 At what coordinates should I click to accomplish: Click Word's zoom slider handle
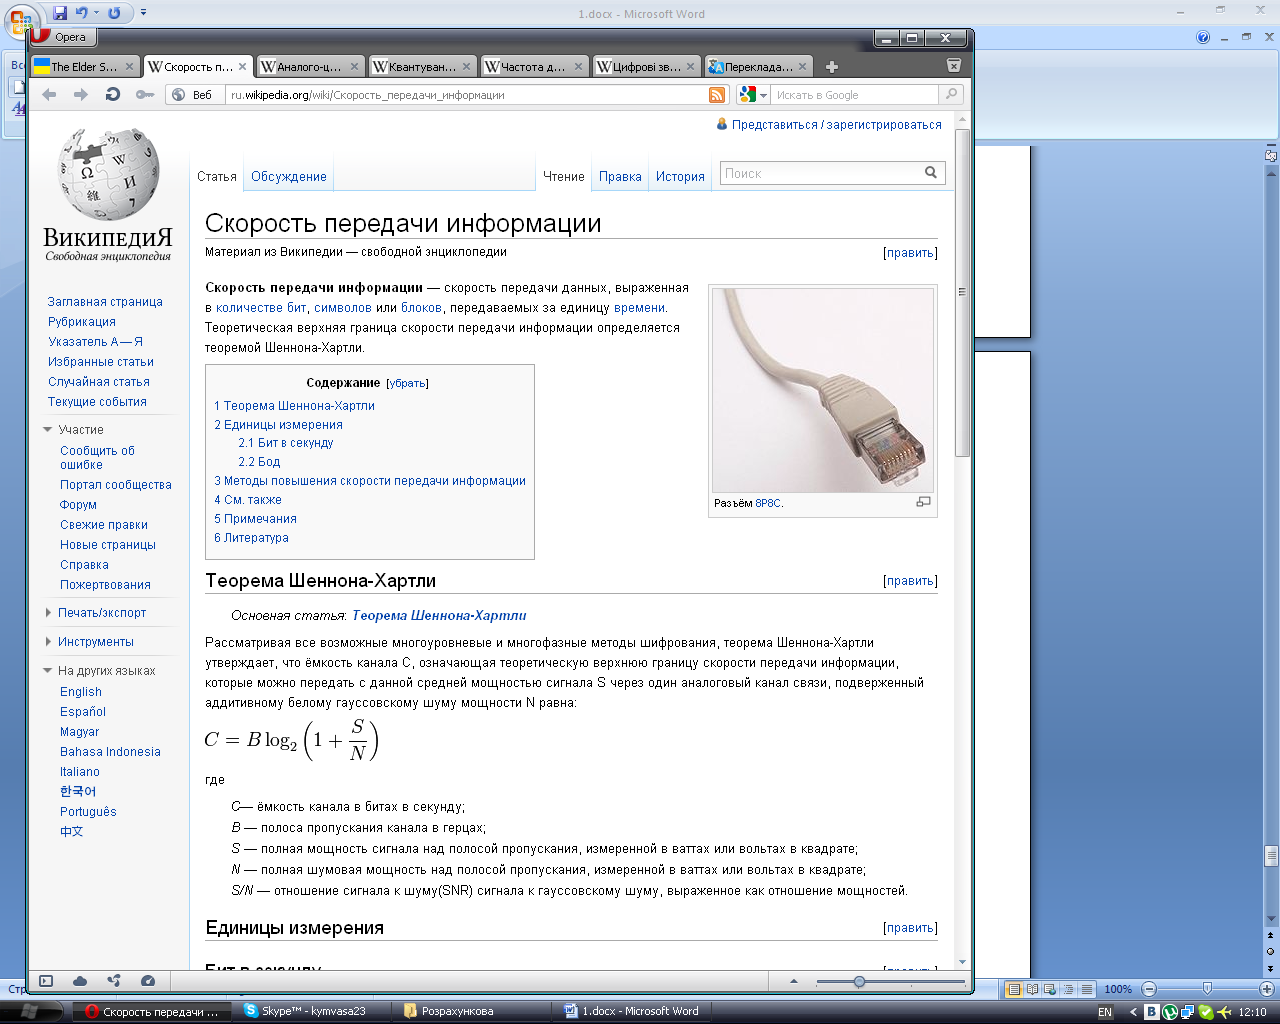[1207, 989]
